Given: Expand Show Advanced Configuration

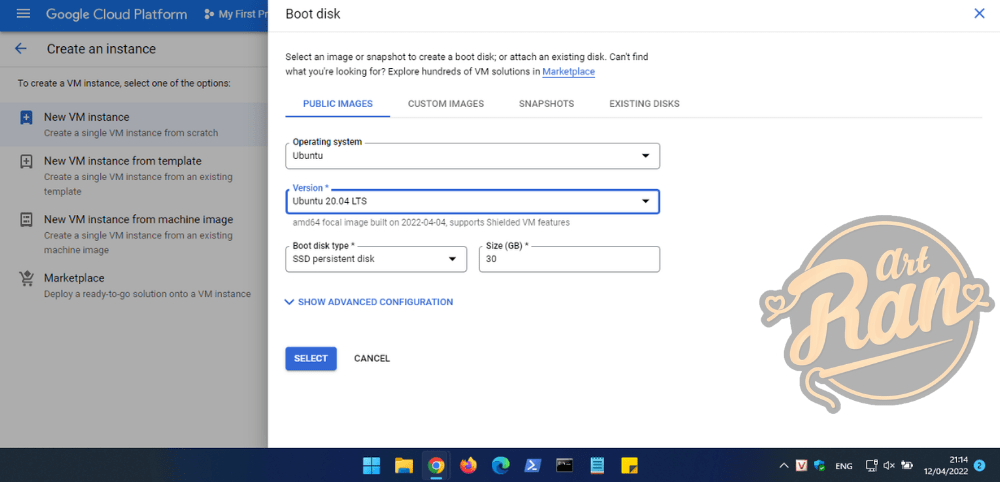Looking at the screenshot, I should (369, 302).
